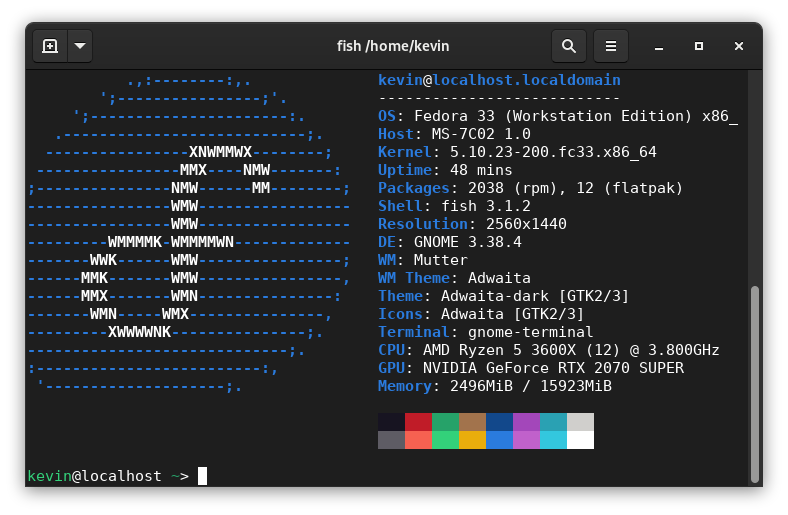Click the Uptime value '48 mins'

[481, 170]
